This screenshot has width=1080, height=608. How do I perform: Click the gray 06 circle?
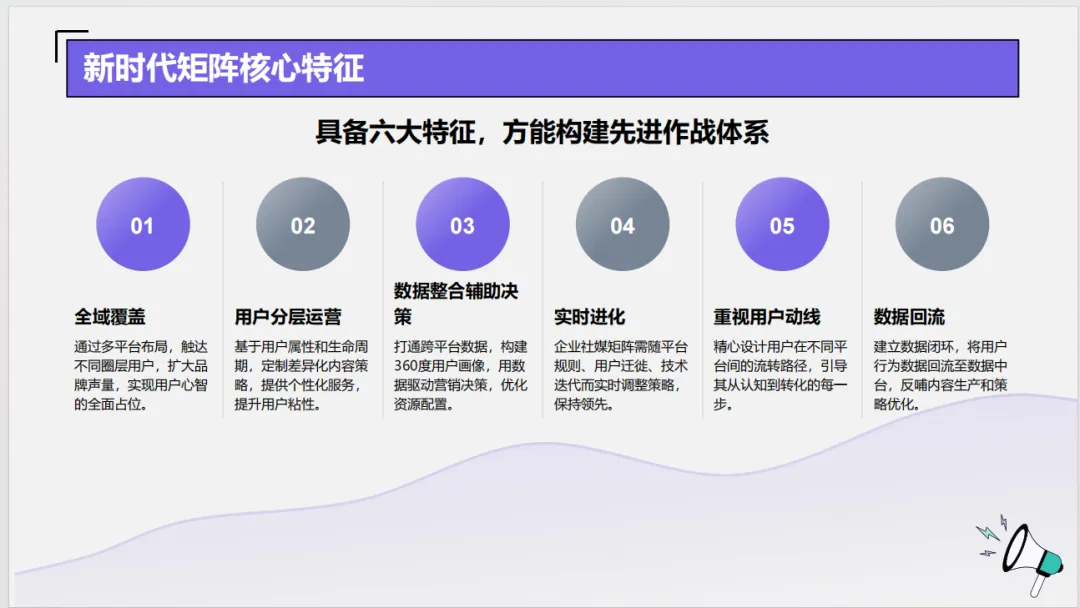click(942, 224)
